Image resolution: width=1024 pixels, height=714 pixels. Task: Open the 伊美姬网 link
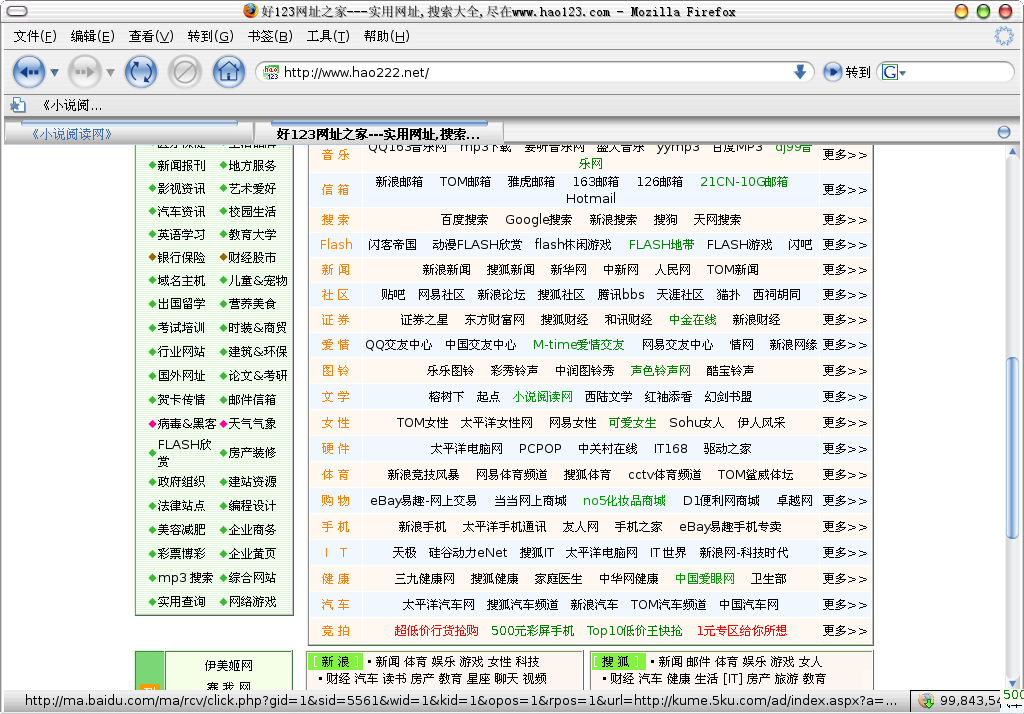click(229, 666)
